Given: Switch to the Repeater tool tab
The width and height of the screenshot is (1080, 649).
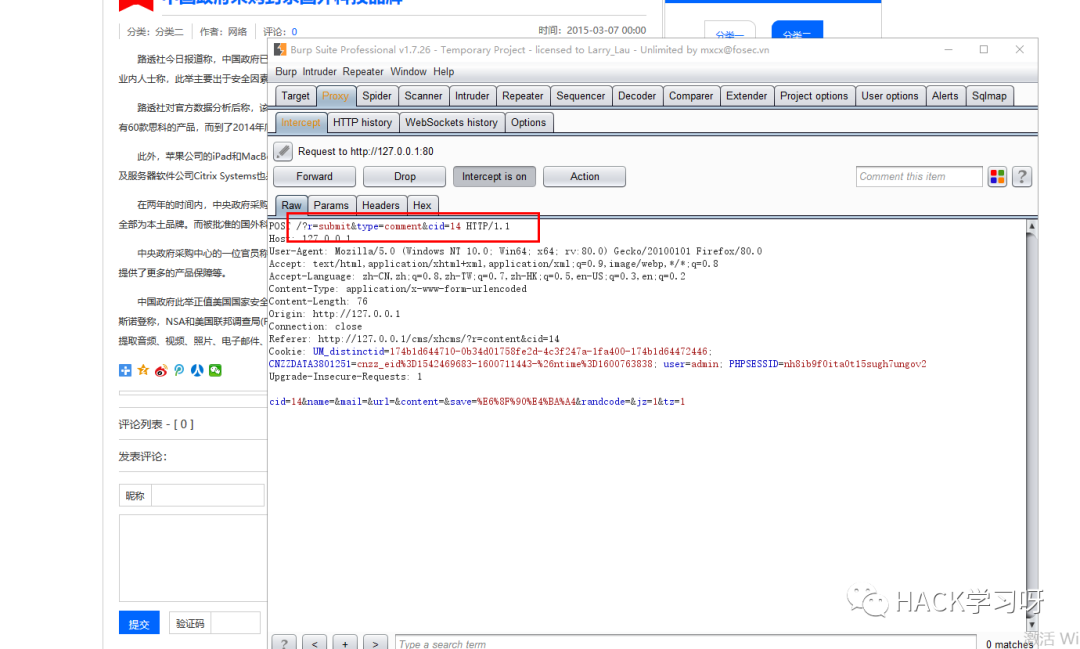Looking at the screenshot, I should click(523, 96).
